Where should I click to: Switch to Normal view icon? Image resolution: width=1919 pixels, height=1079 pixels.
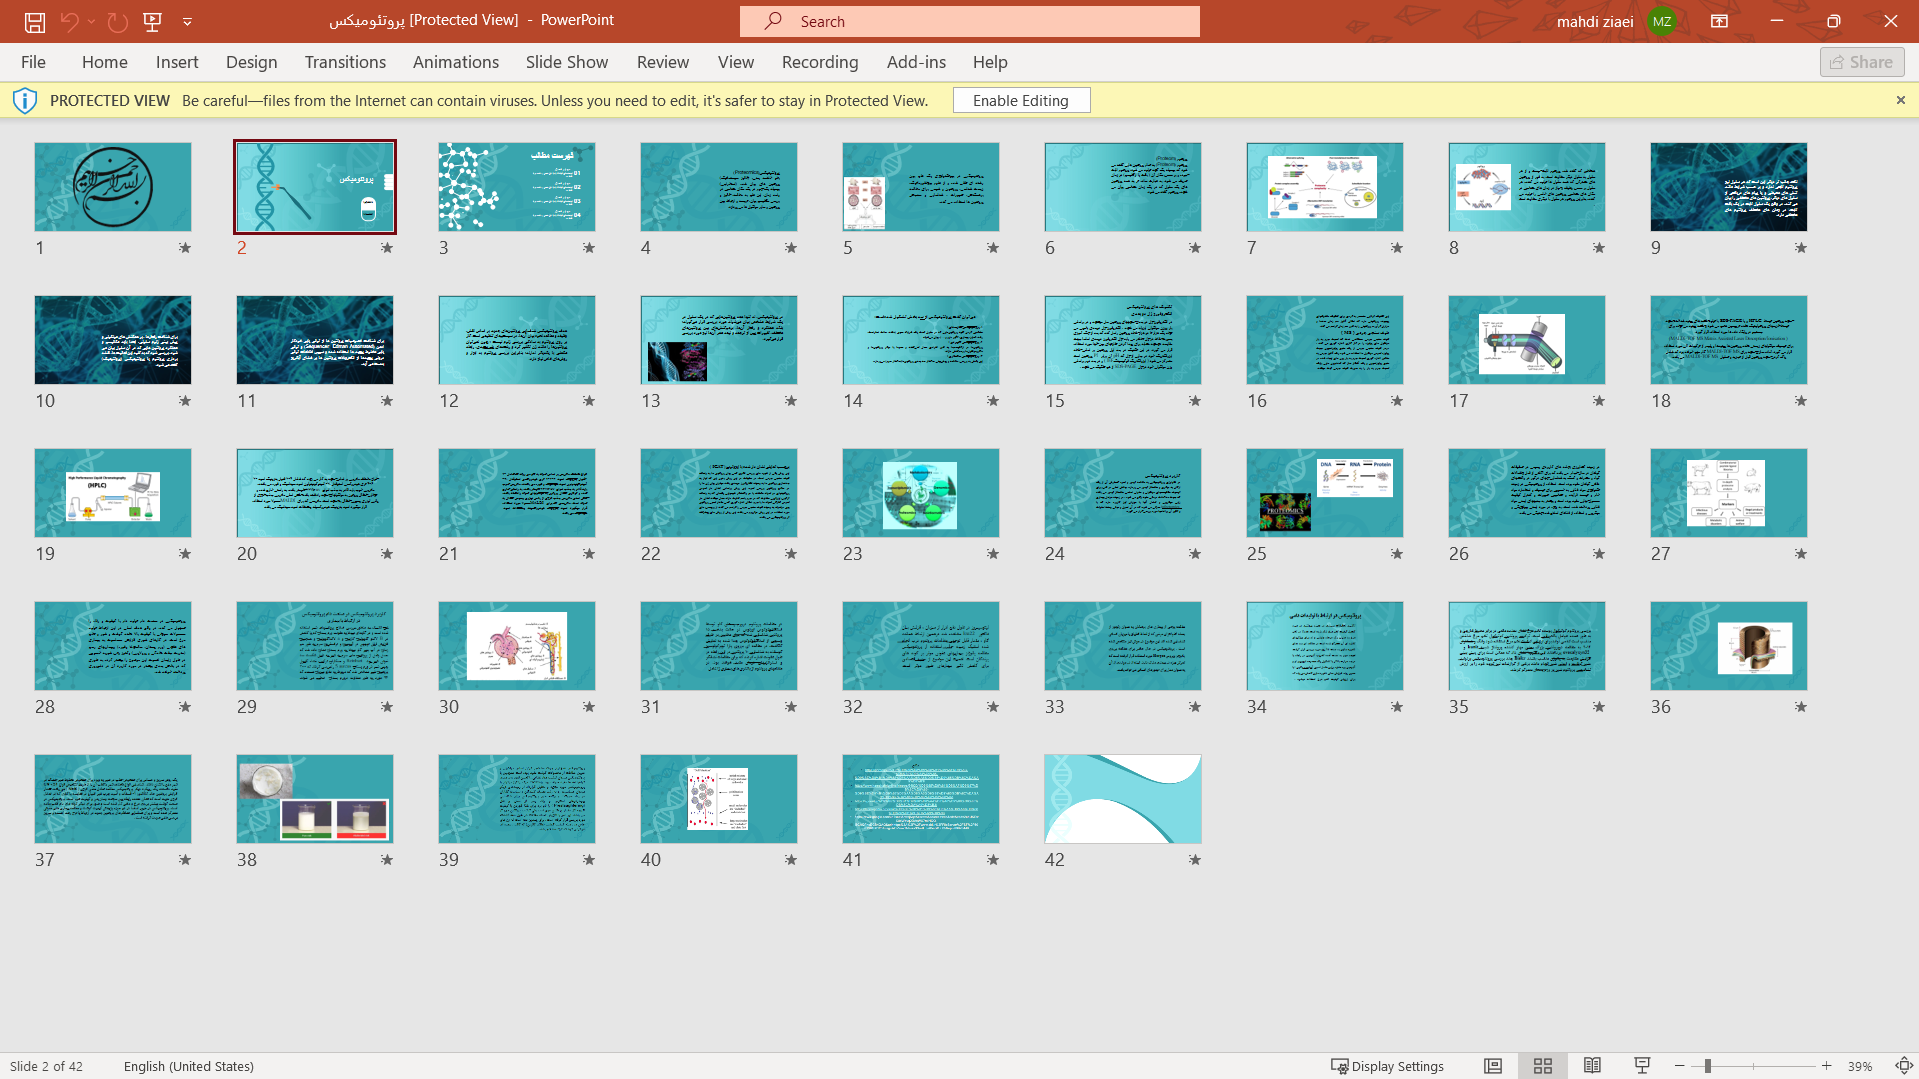[1493, 1066]
